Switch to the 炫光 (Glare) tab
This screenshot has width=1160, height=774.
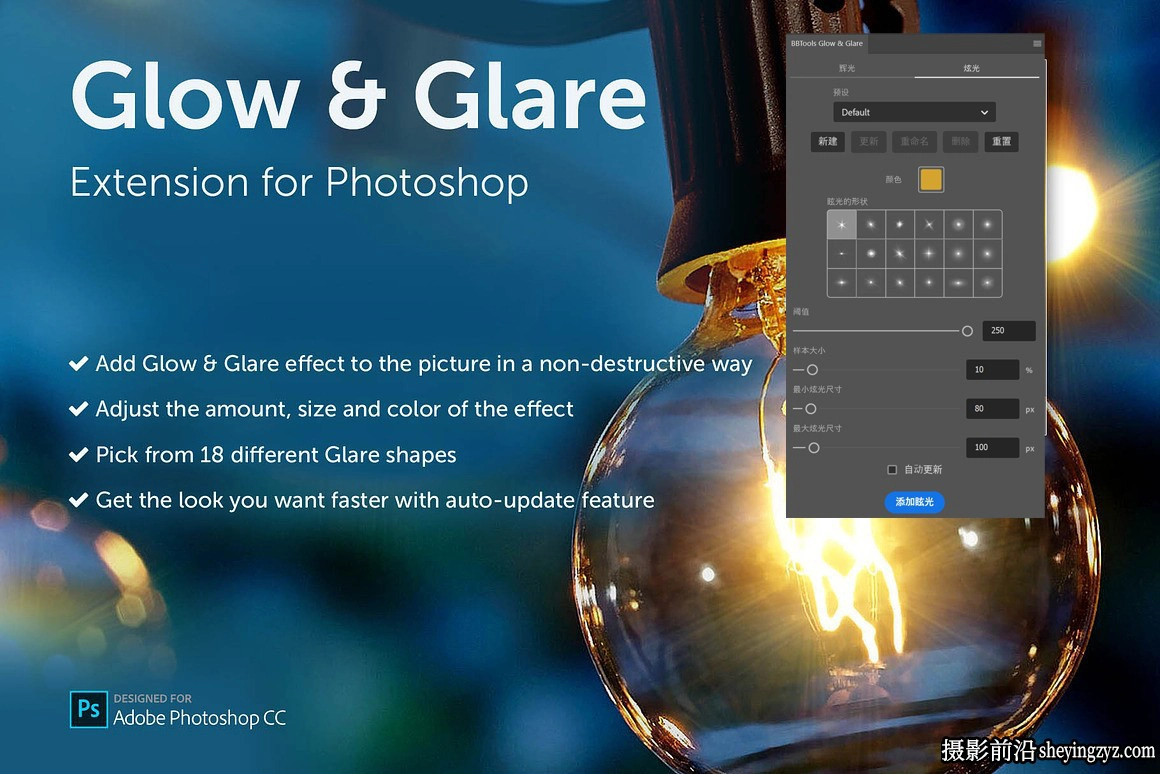pyautogui.click(x=972, y=68)
